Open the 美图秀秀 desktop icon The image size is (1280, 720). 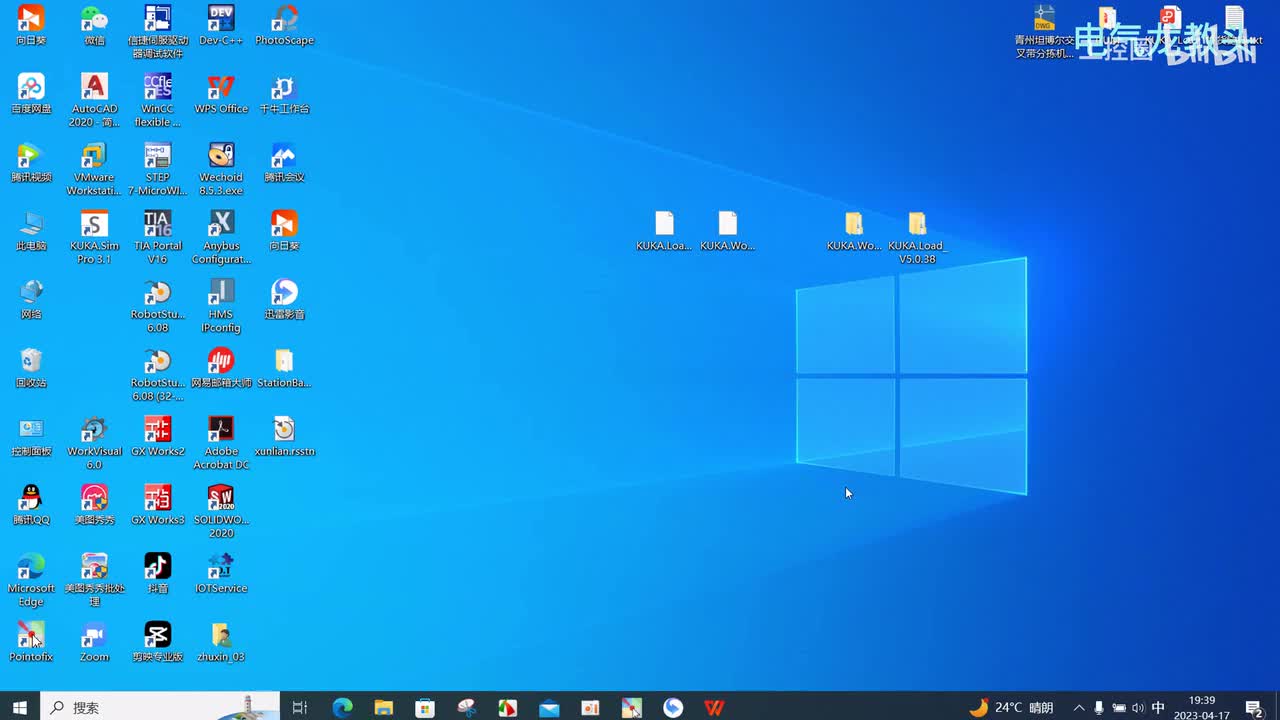point(94,505)
